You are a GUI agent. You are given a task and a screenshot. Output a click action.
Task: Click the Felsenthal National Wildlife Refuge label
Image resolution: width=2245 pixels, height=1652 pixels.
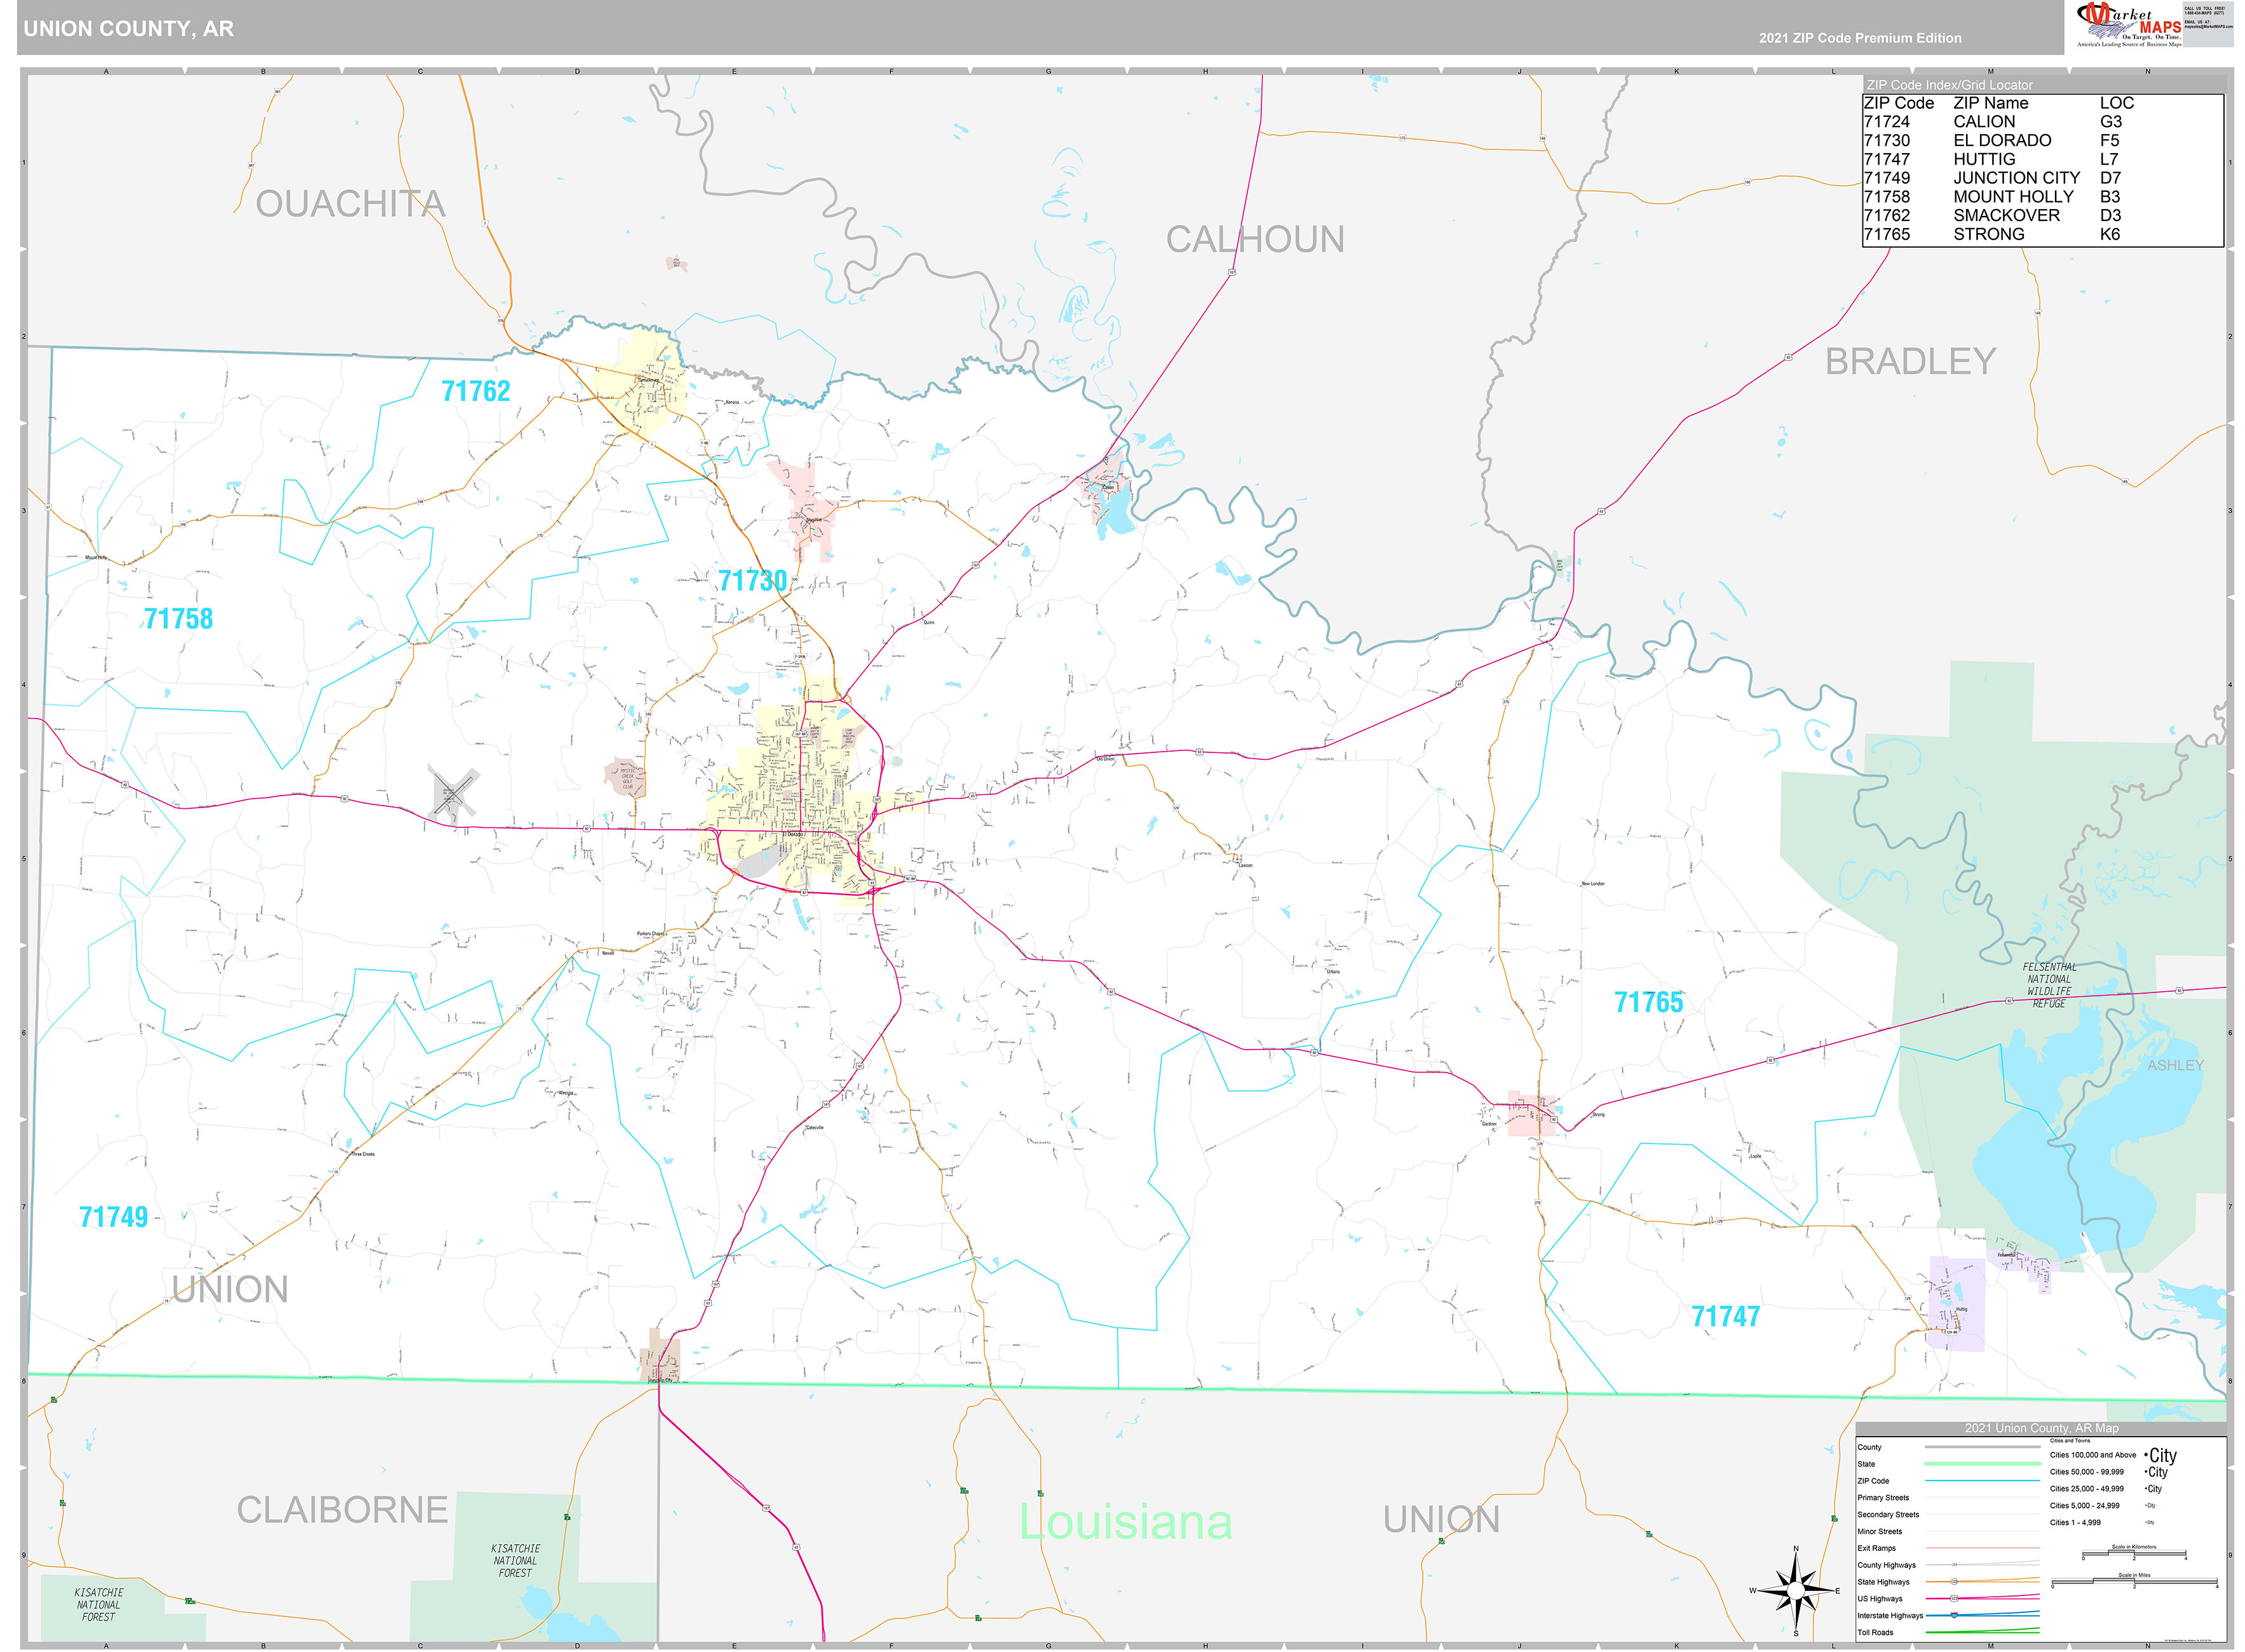[x=2049, y=985]
